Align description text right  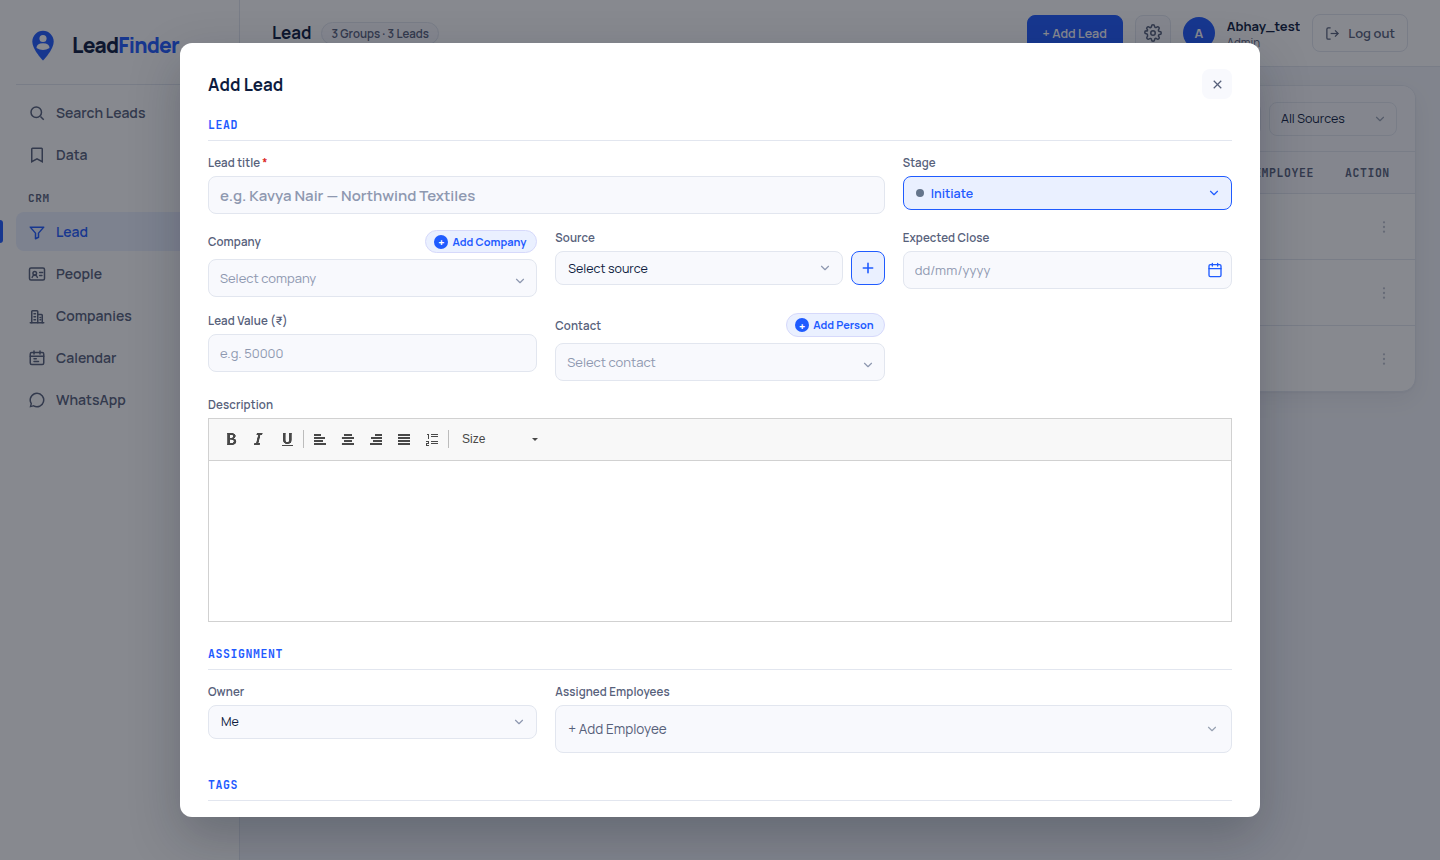click(x=376, y=439)
